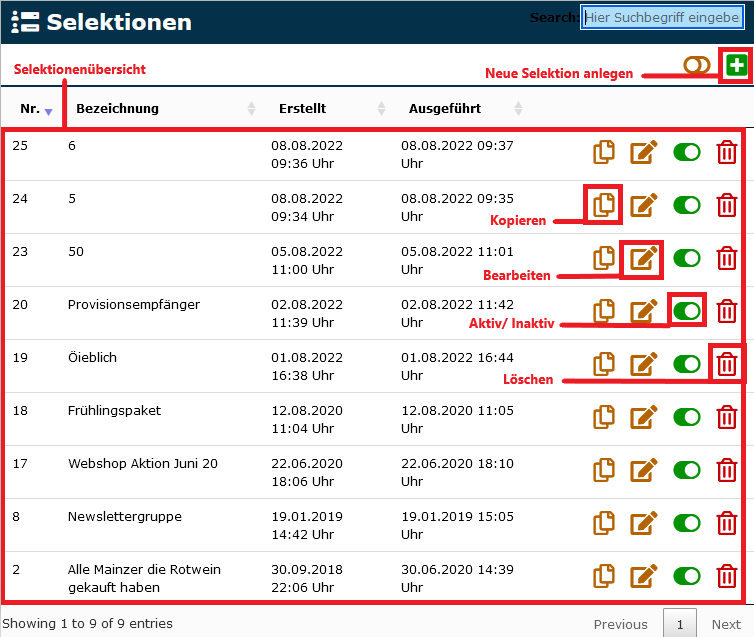Delete the Newslettergruppe selection
The width and height of the screenshot is (754, 637).
[x=727, y=523]
